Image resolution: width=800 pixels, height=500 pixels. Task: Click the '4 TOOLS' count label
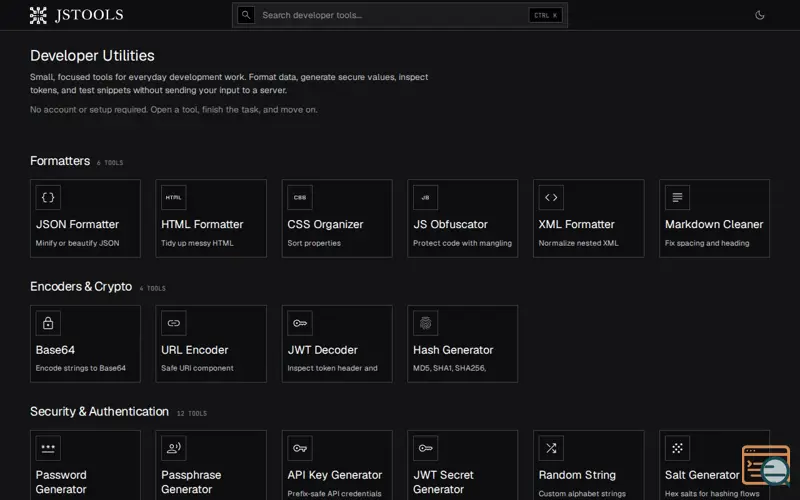click(153, 288)
